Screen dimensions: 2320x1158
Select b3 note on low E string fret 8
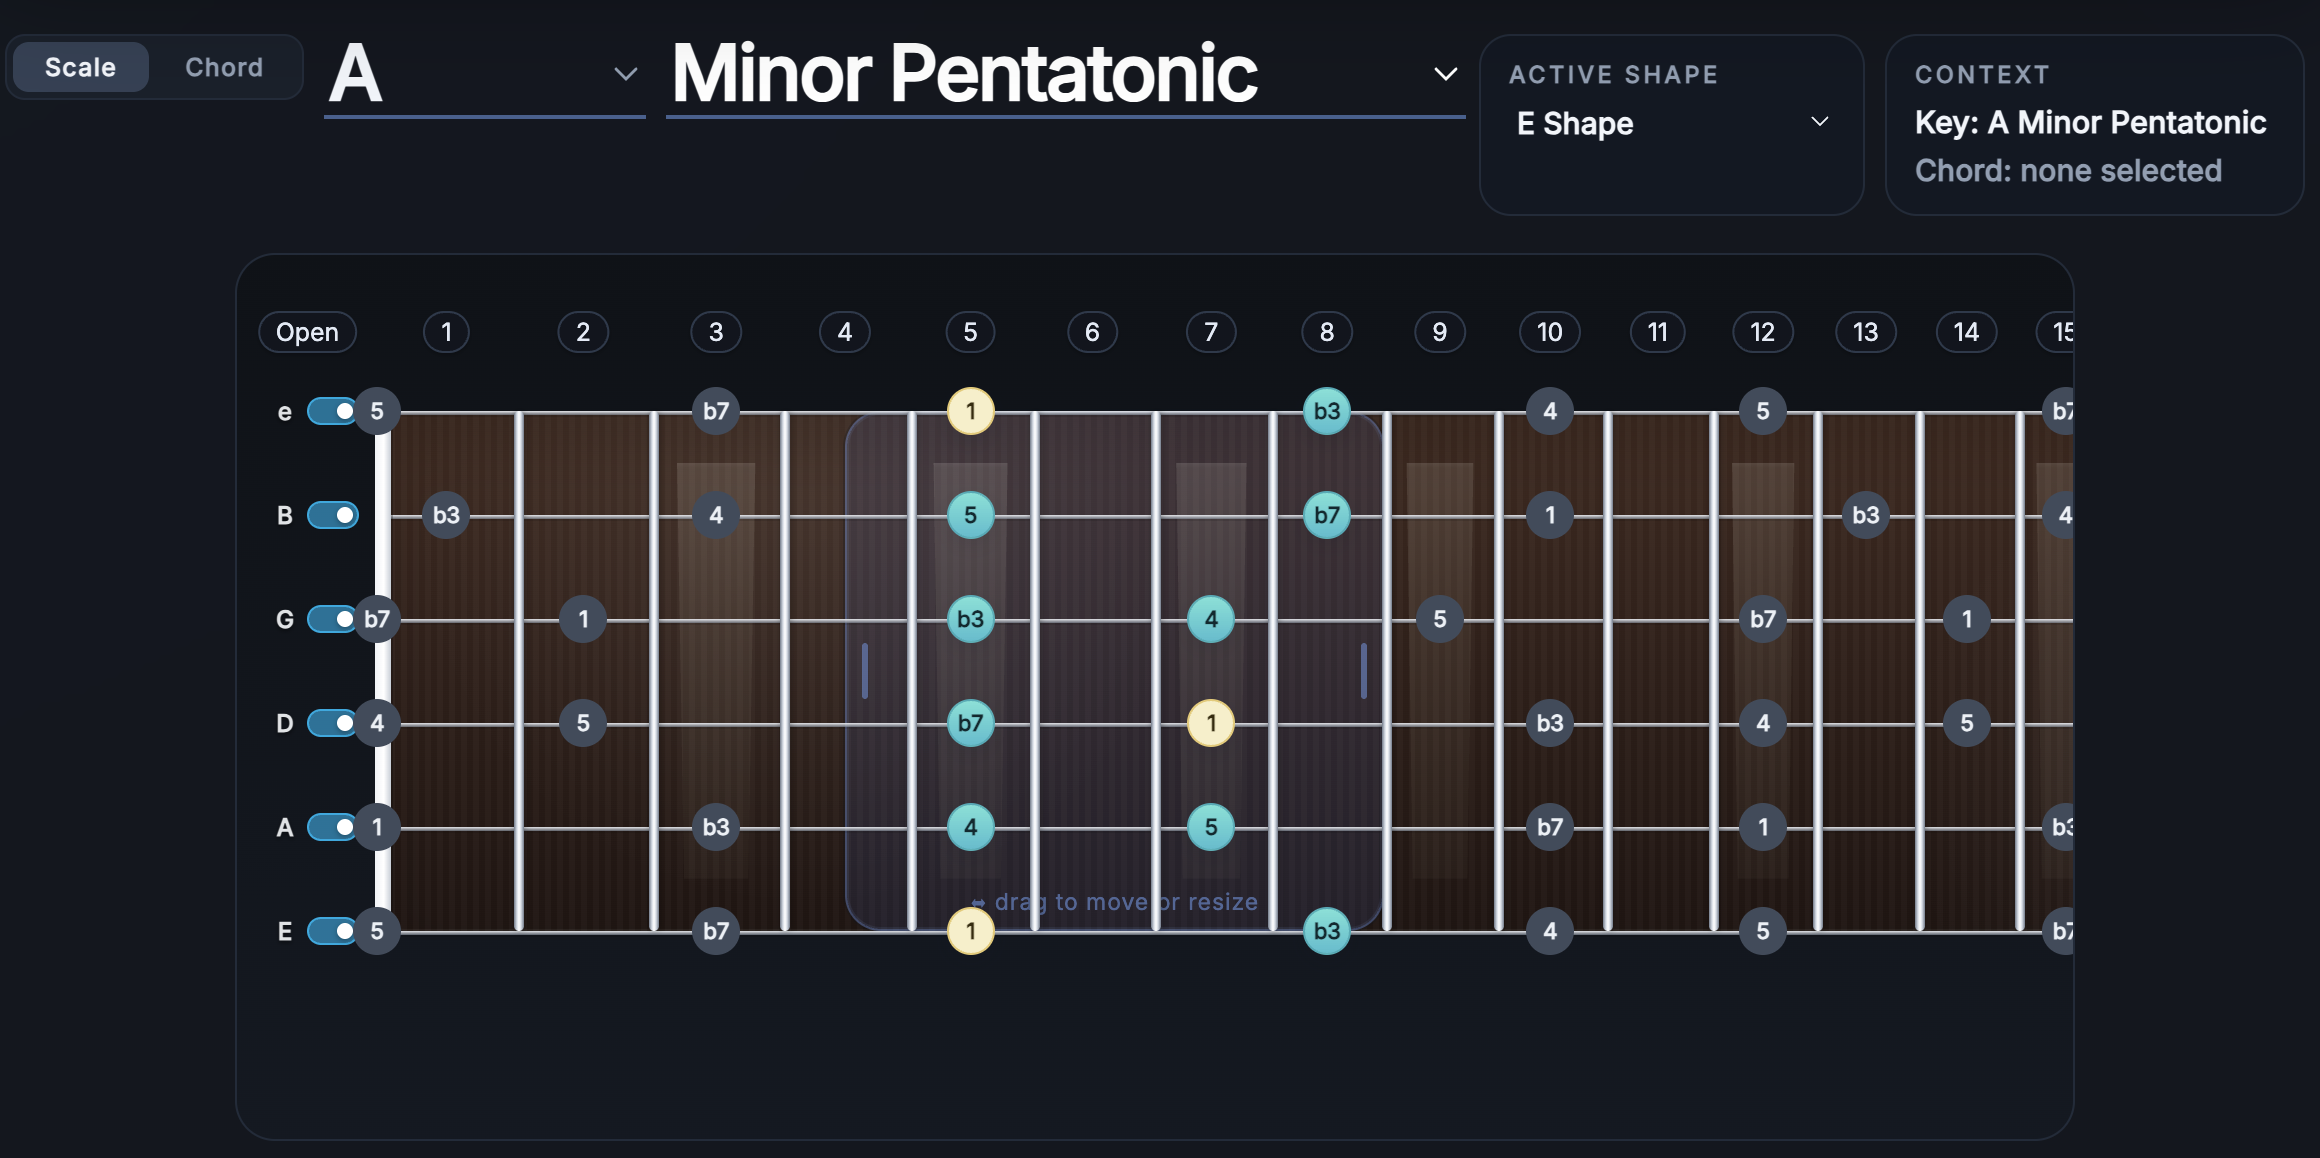tap(1327, 931)
